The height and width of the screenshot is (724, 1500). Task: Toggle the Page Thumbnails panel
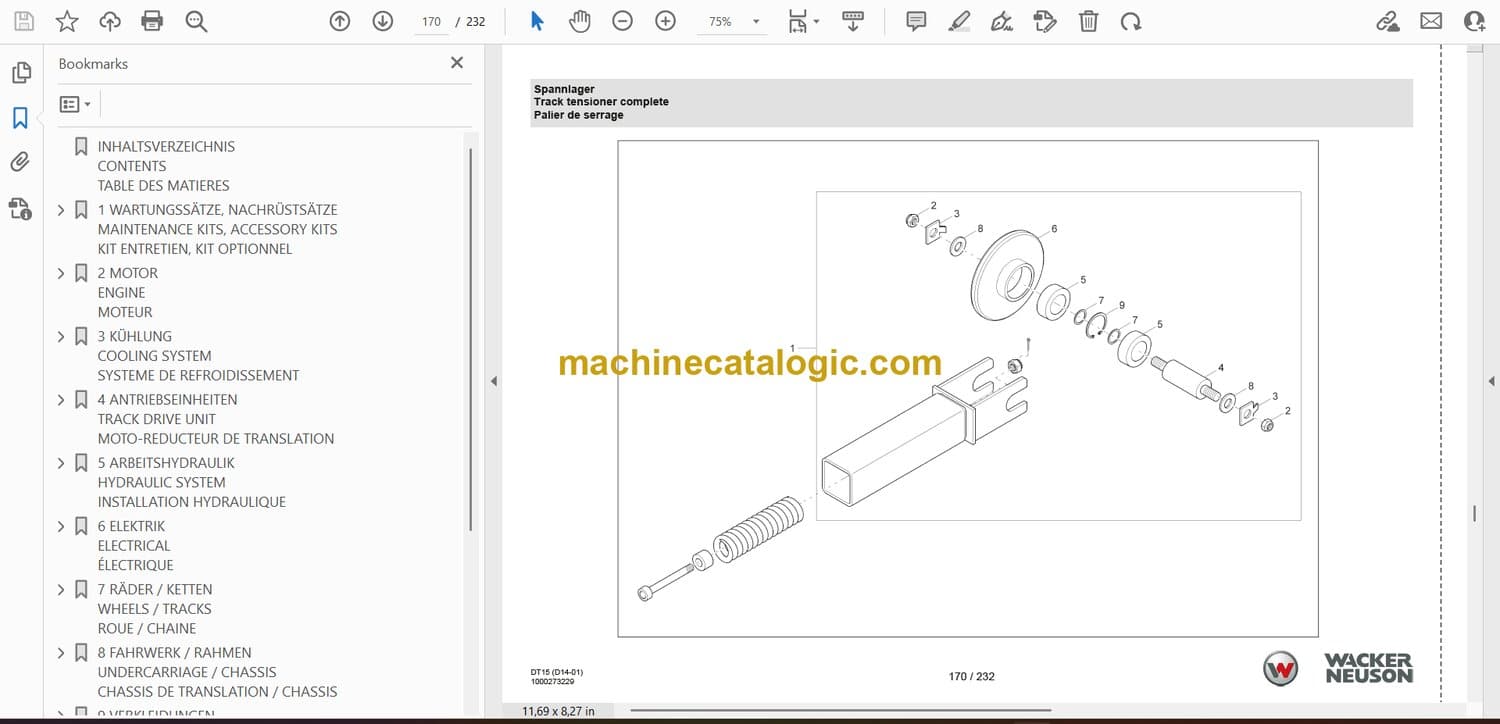coord(20,73)
